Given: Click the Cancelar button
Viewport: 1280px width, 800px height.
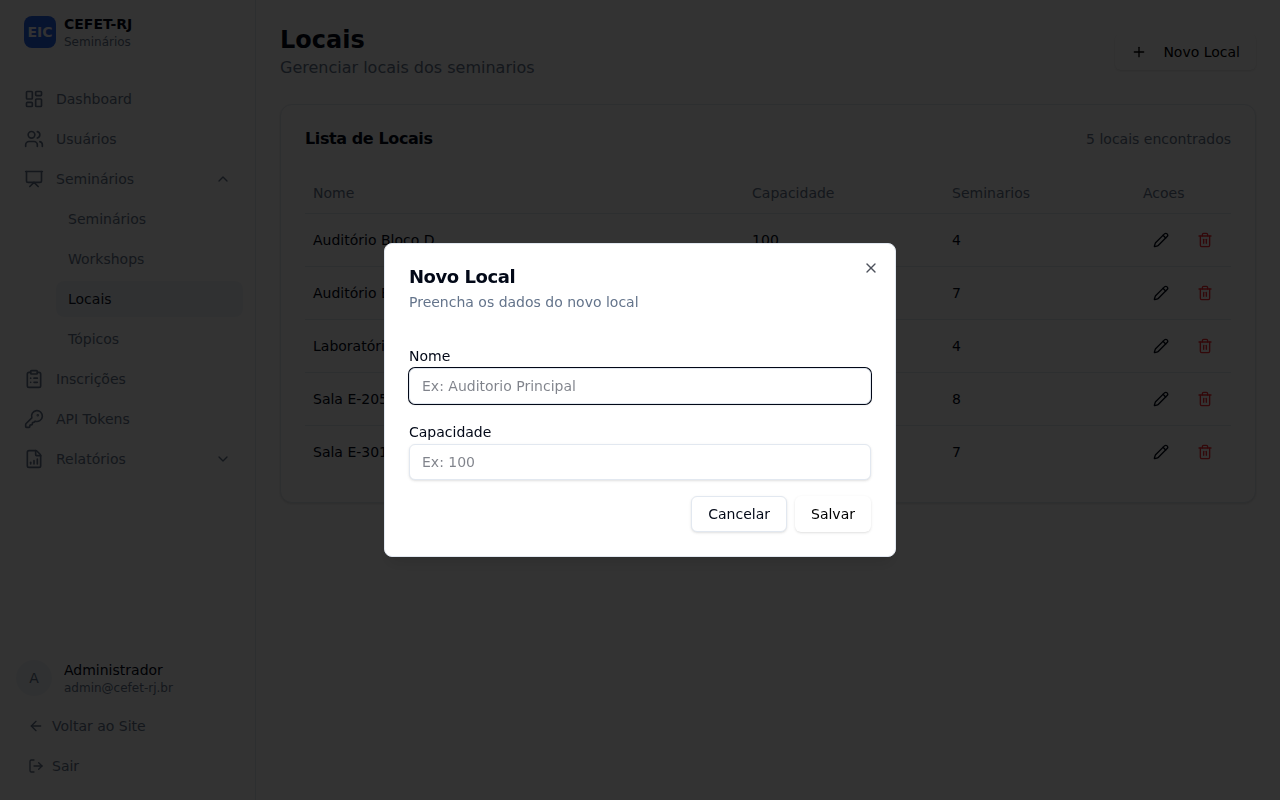Looking at the screenshot, I should (x=739, y=514).
